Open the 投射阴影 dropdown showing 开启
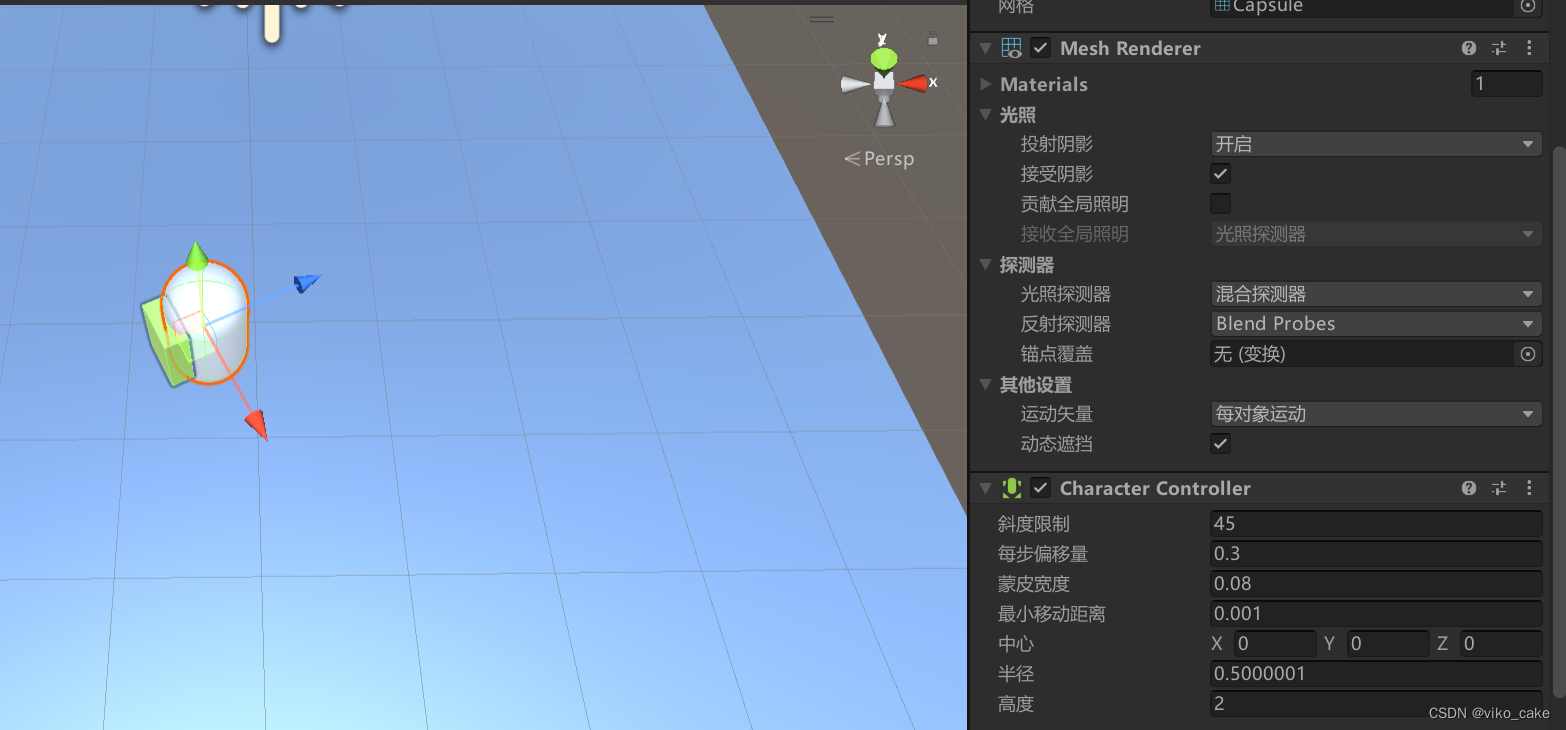 point(1375,143)
